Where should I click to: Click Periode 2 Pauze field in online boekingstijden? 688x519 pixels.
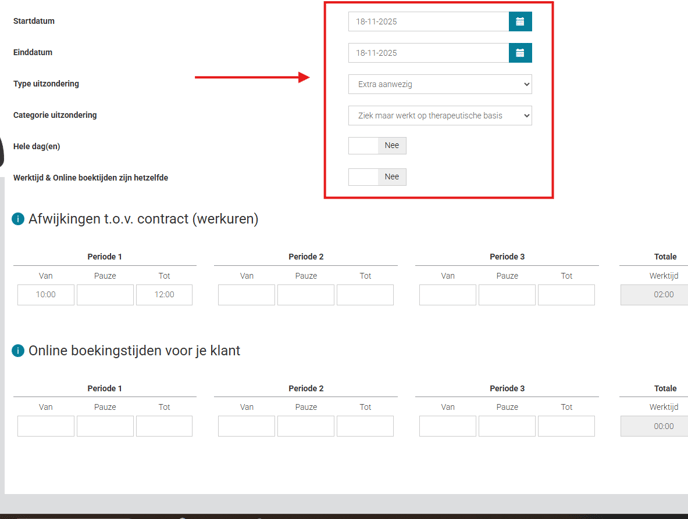(306, 426)
